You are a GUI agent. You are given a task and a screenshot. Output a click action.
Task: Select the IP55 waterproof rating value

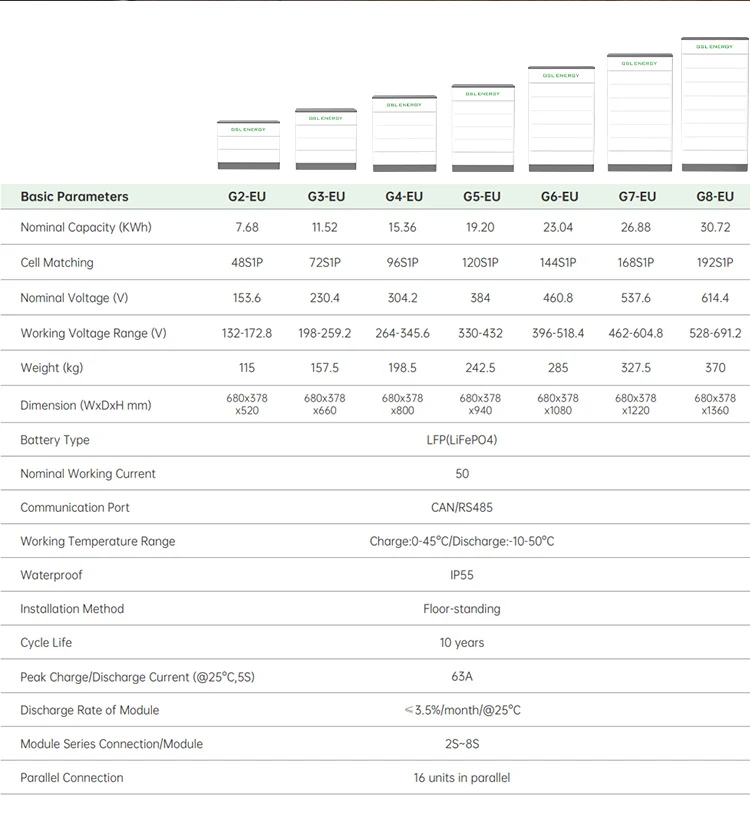pos(461,575)
